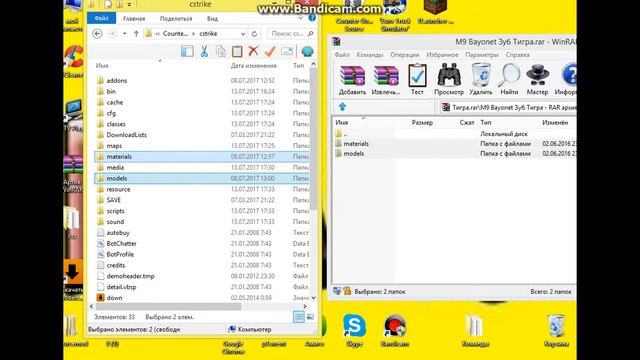Click the Explorer toolbar cut scissors icon
This screenshot has height=360, width=640.
point(204,51)
